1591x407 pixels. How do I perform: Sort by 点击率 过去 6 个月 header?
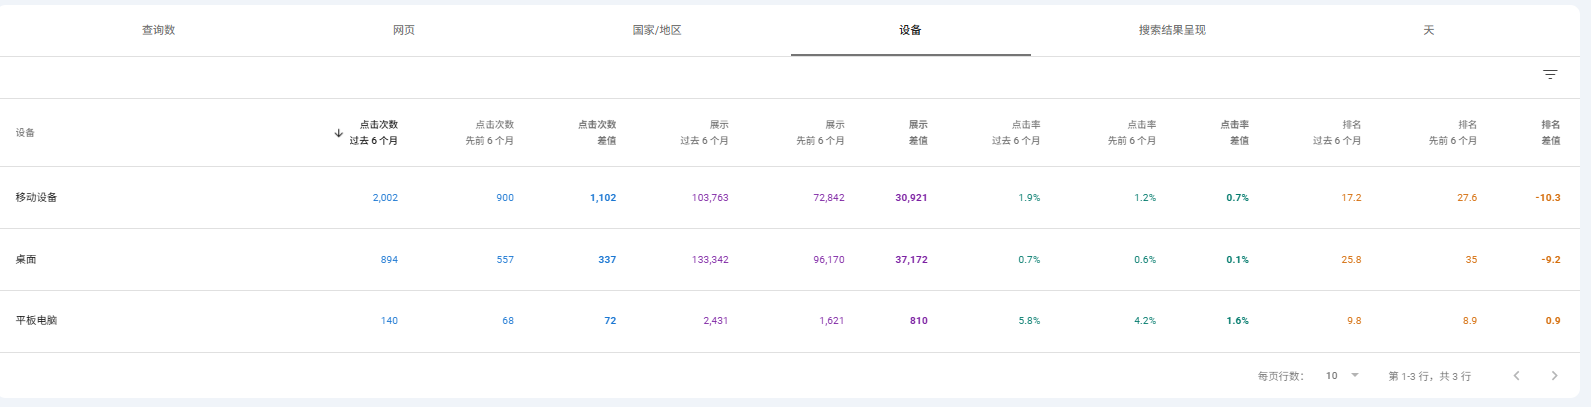tap(1016, 133)
